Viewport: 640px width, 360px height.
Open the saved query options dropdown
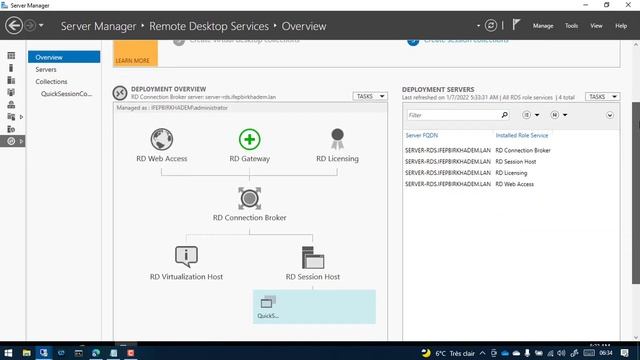pos(558,115)
